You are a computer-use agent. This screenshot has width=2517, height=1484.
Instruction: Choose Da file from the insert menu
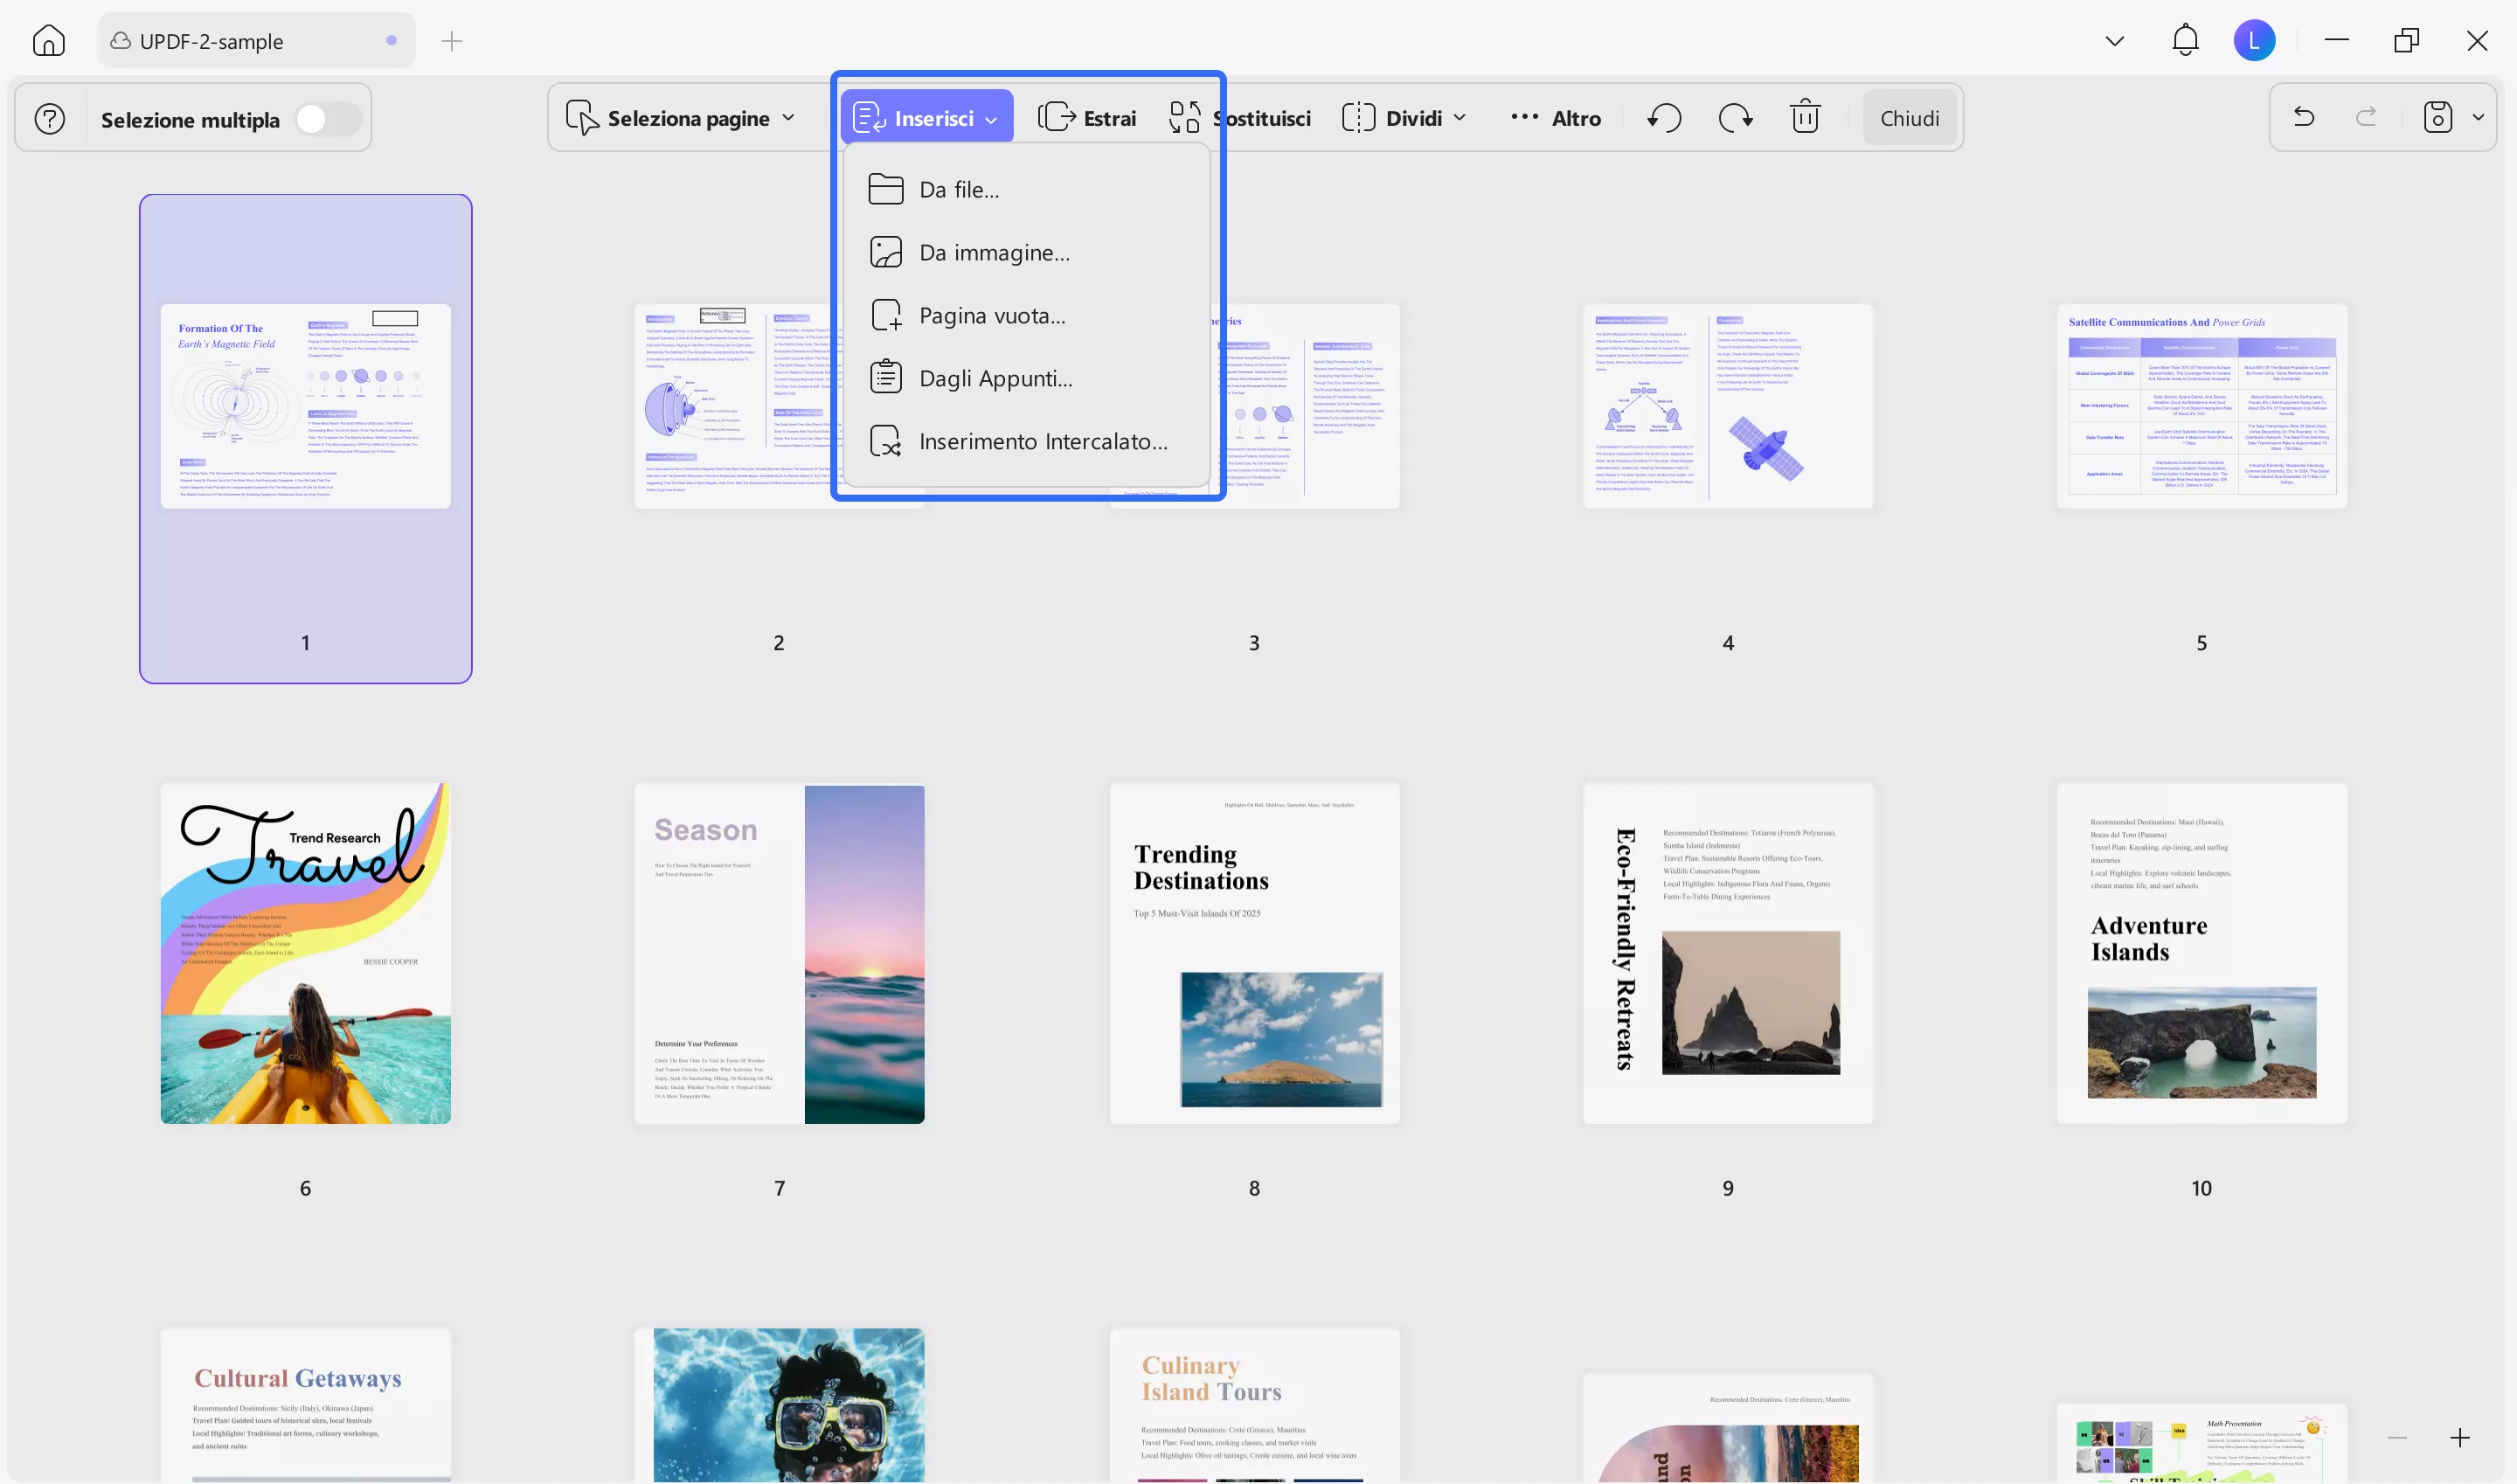tap(957, 189)
